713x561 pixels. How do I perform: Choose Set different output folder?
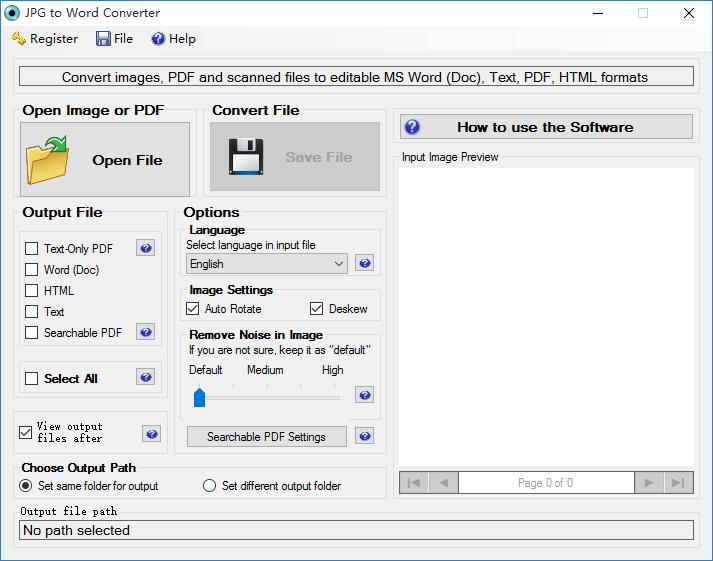tap(209, 486)
